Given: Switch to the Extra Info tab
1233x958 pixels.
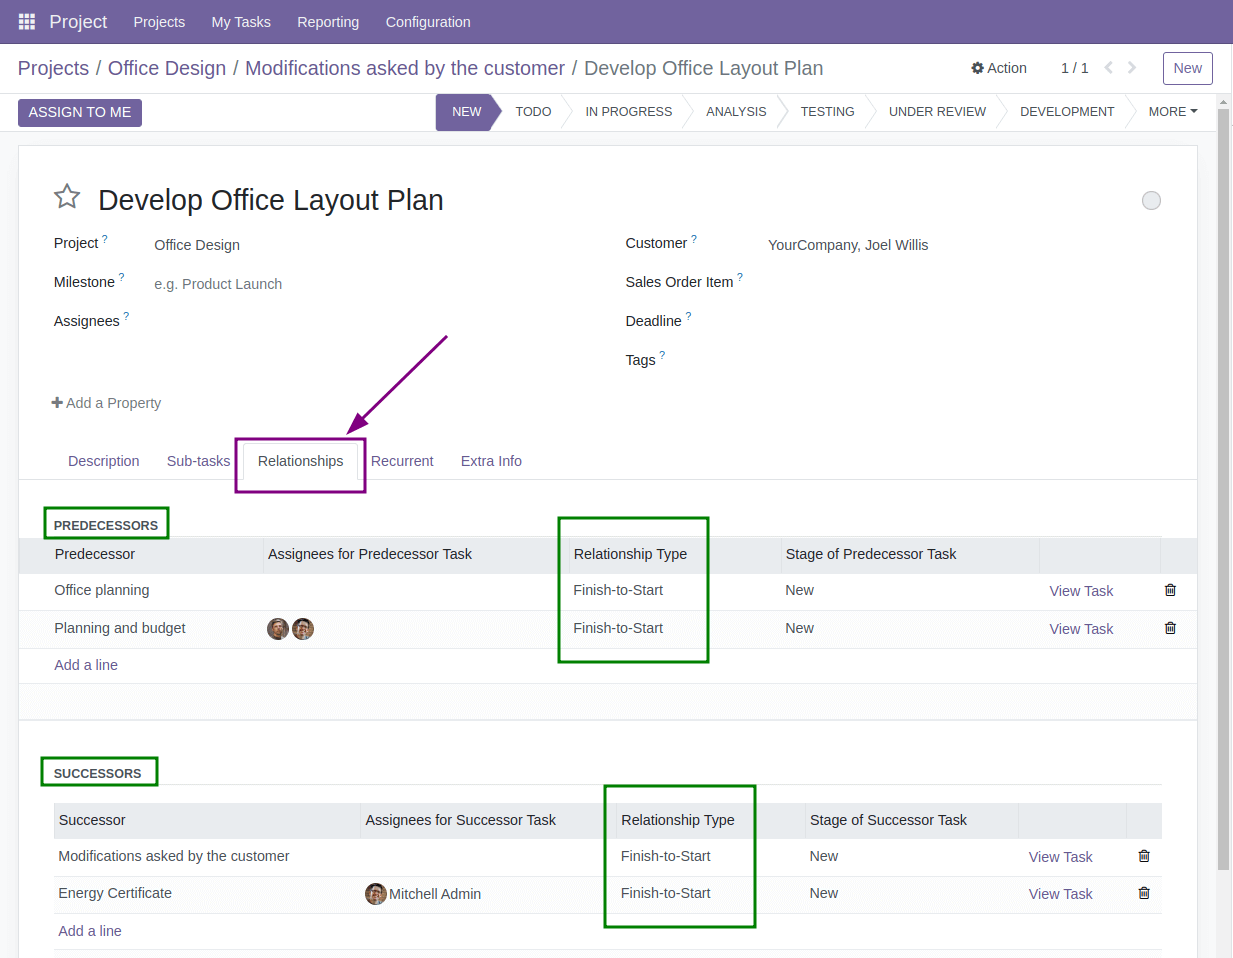Looking at the screenshot, I should coord(491,461).
